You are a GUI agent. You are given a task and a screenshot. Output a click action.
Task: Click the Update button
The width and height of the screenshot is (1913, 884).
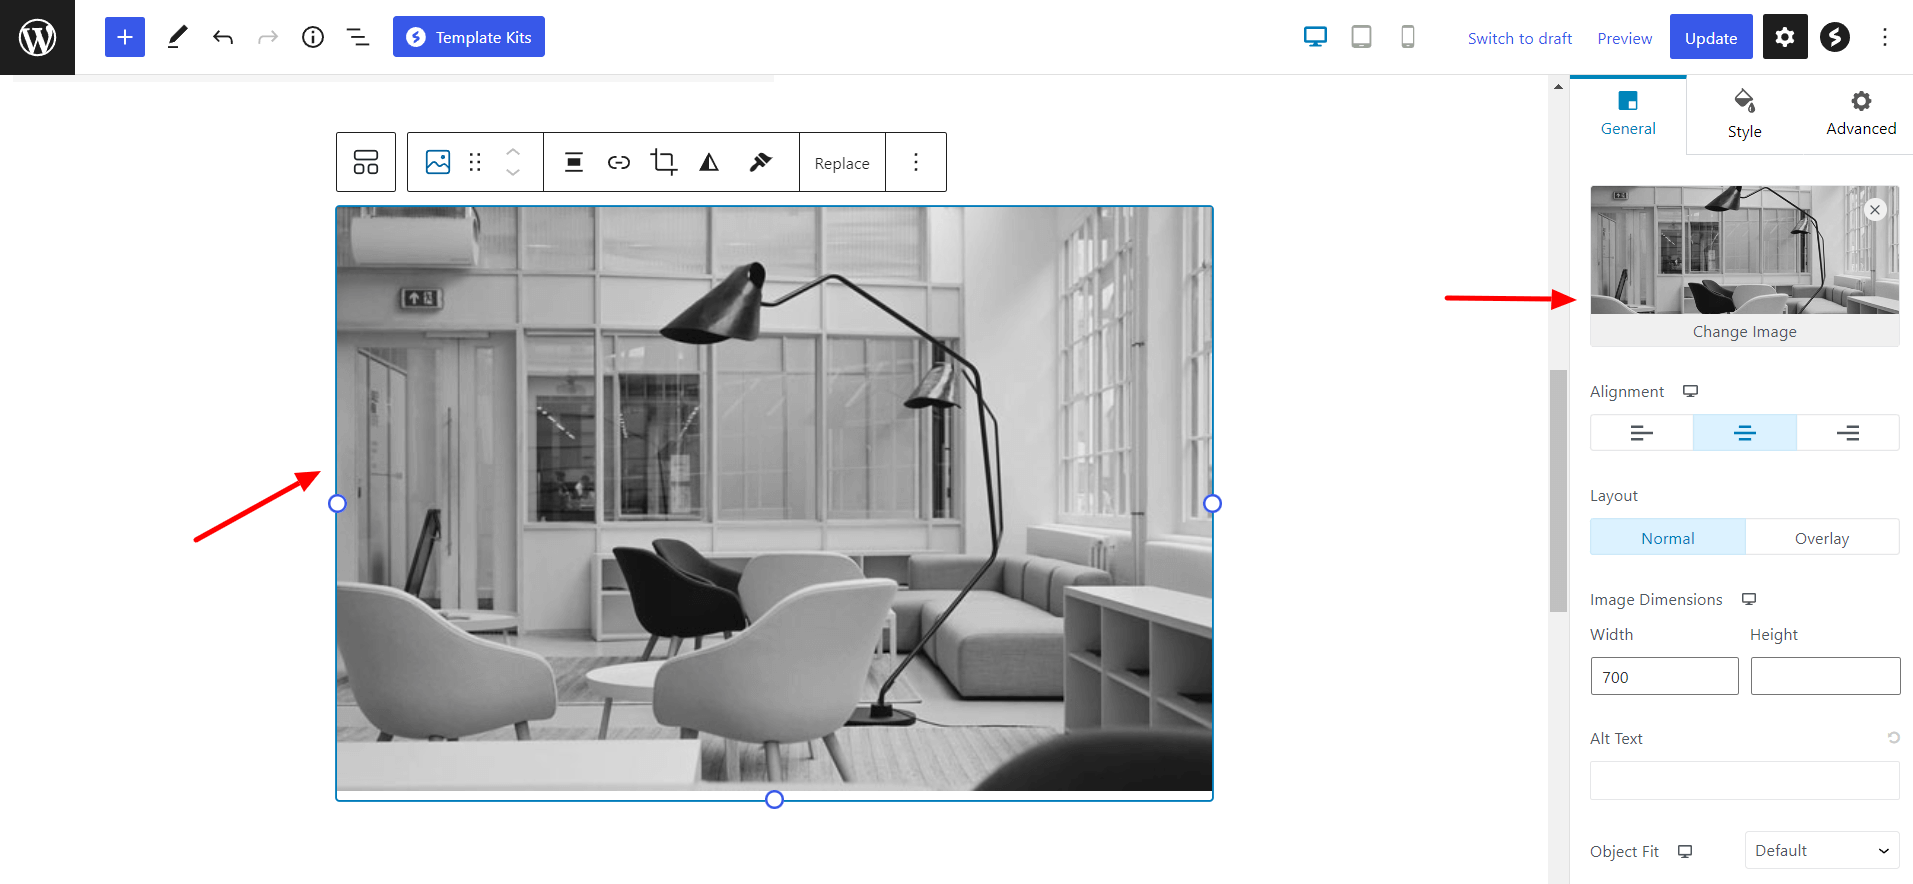tap(1710, 37)
